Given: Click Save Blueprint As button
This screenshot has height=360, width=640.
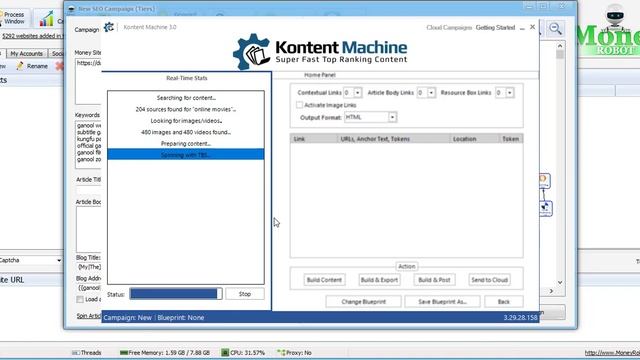Looking at the screenshot, I should click(x=442, y=302).
